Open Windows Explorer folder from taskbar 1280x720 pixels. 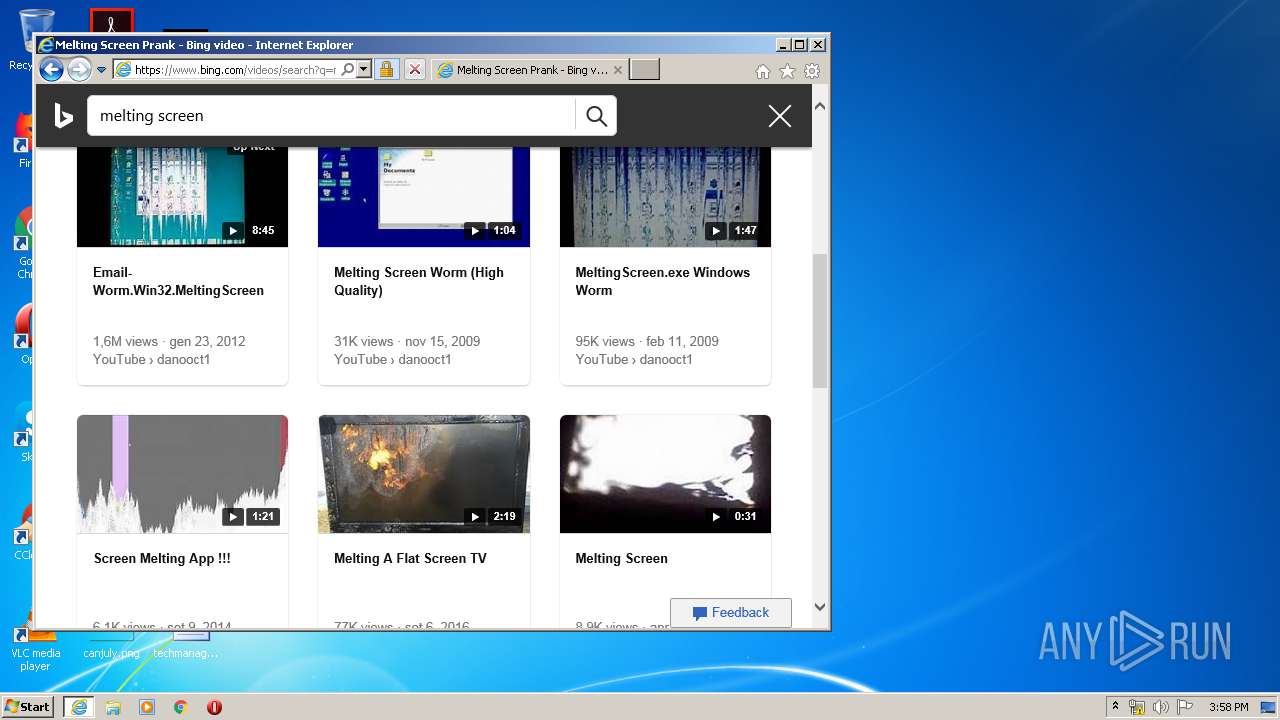pyautogui.click(x=113, y=707)
